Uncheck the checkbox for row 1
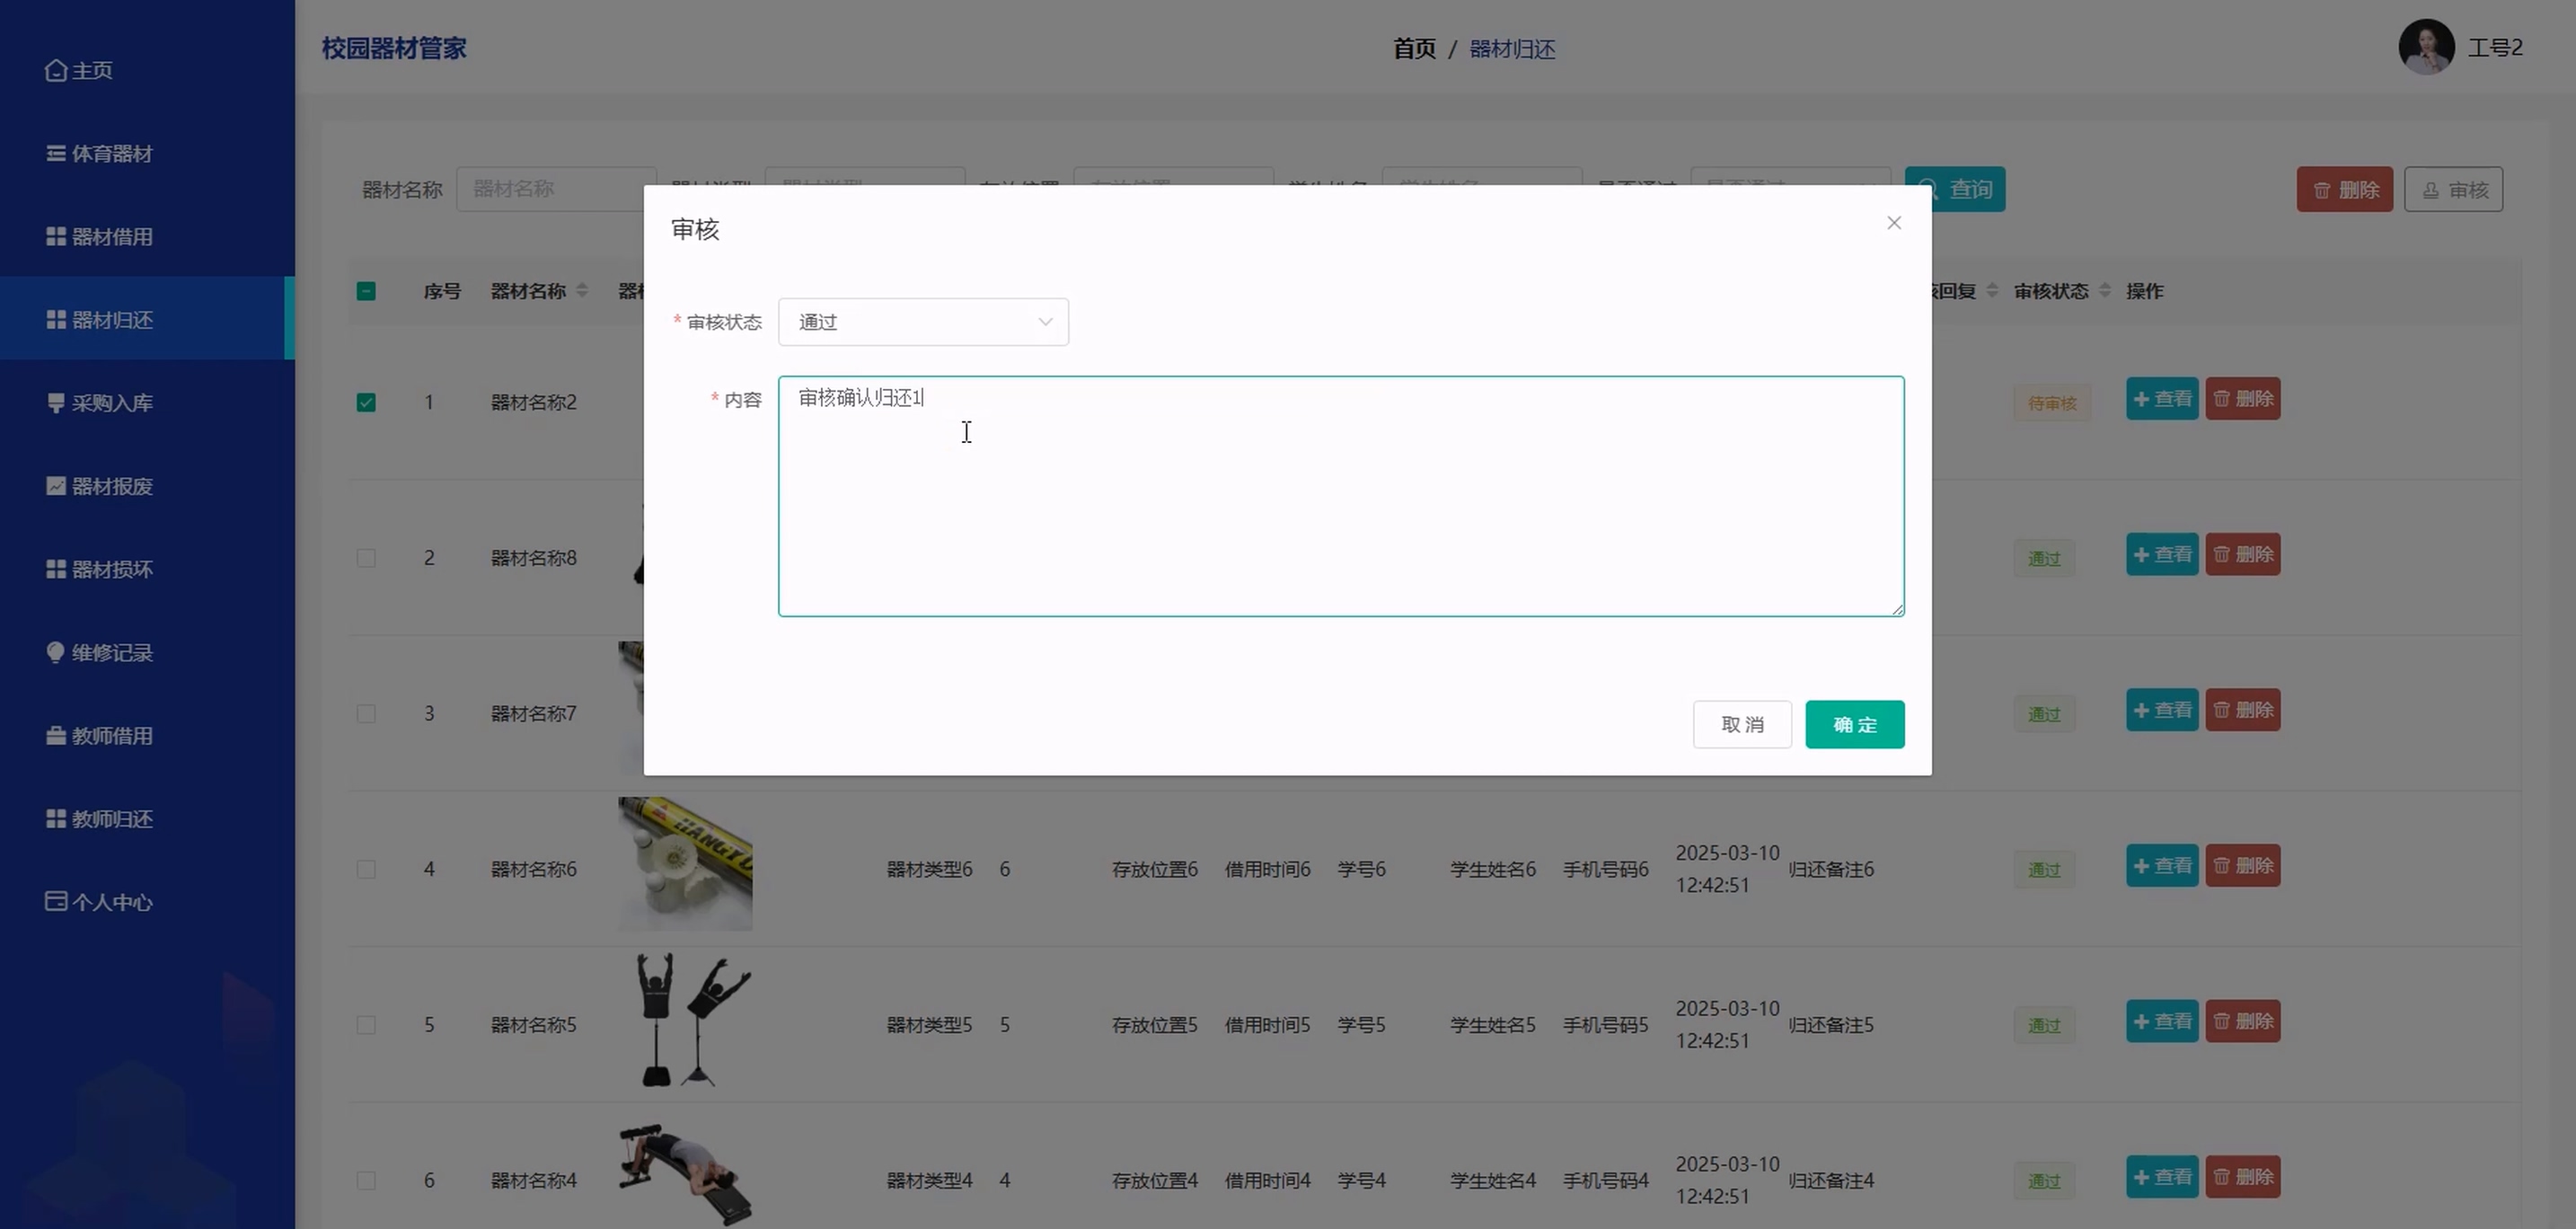 click(x=366, y=403)
